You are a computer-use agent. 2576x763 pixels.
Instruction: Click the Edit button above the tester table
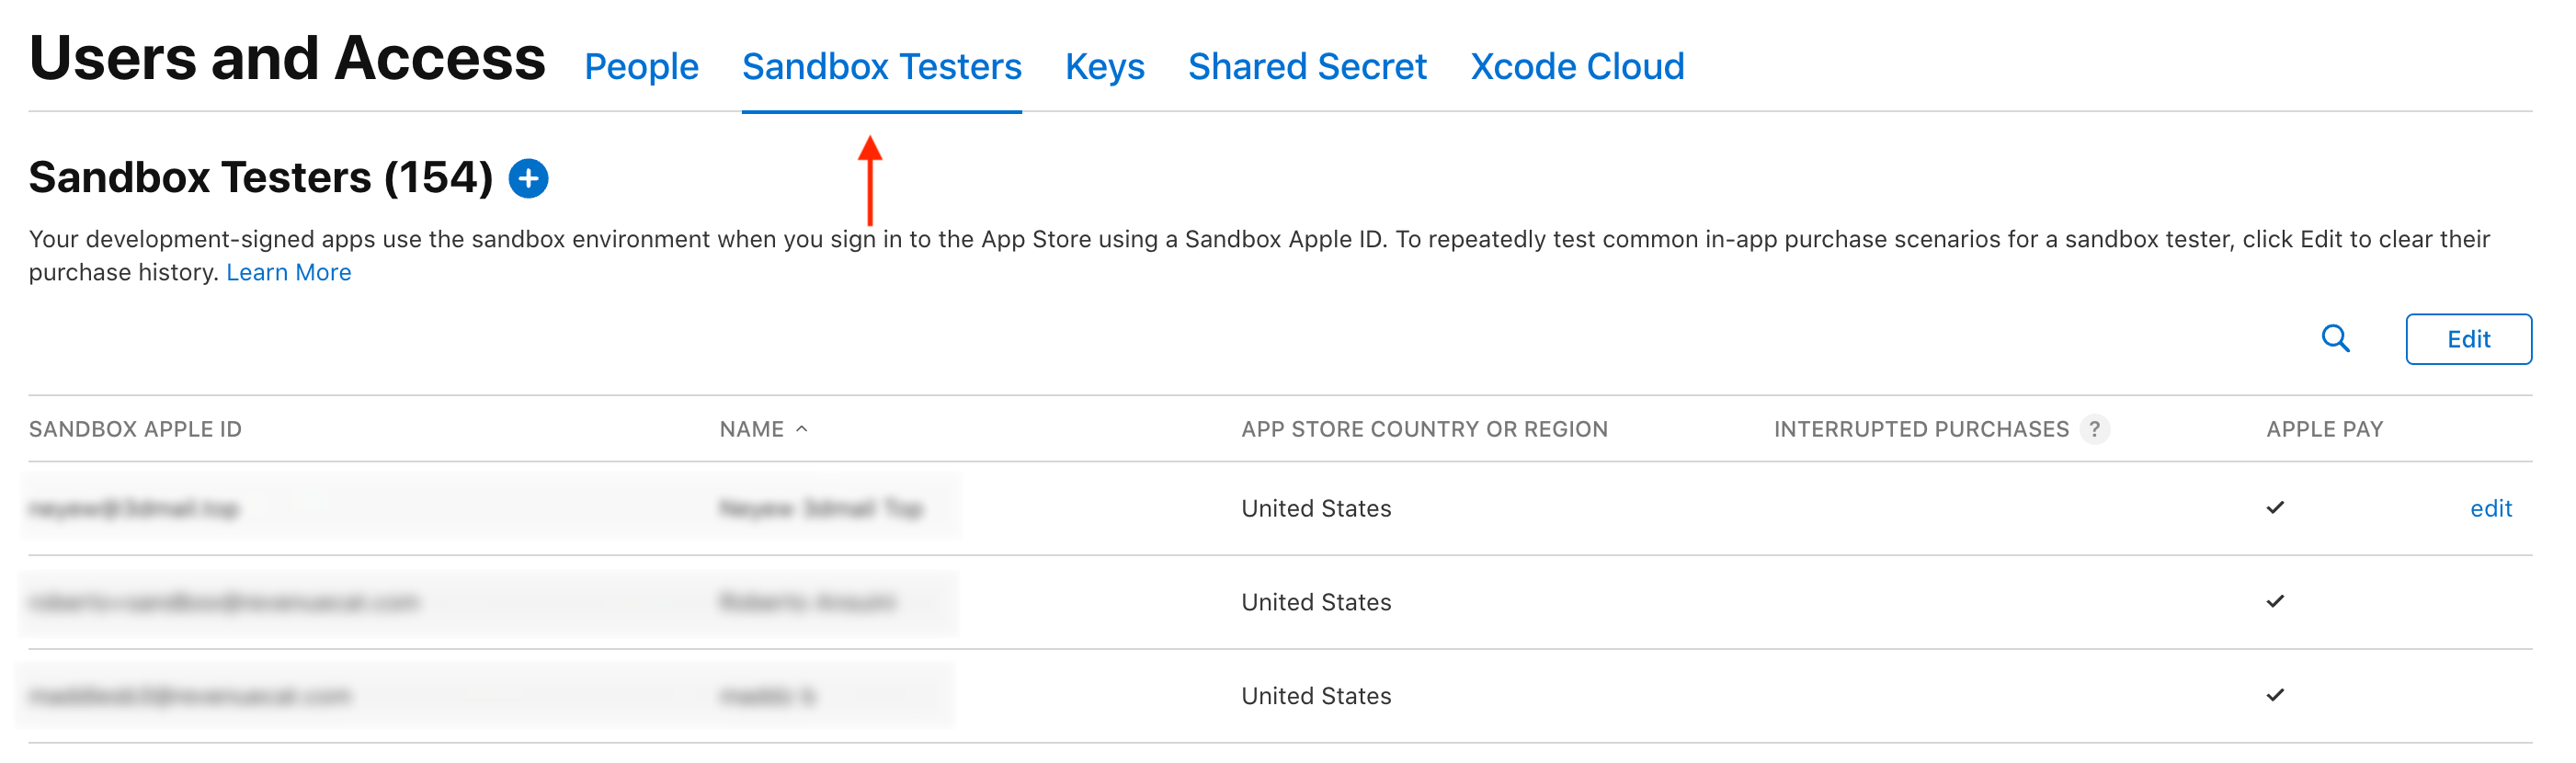coord(2468,339)
